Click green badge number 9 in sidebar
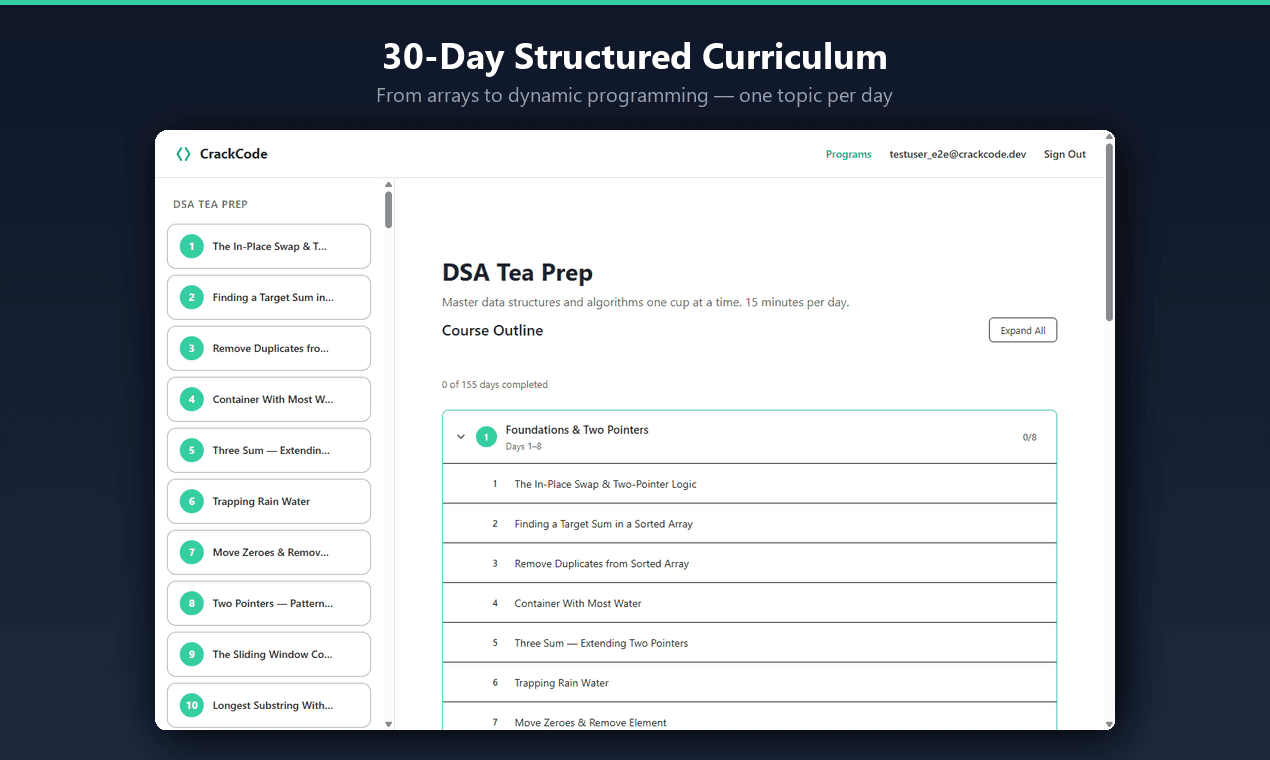This screenshot has height=760, width=1270. pos(192,654)
